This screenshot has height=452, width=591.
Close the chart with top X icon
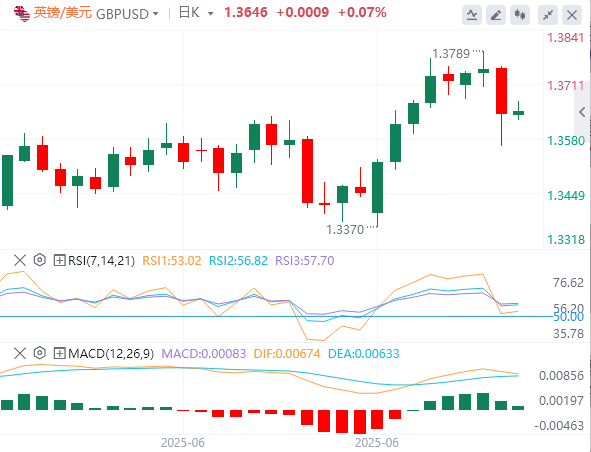pos(572,15)
